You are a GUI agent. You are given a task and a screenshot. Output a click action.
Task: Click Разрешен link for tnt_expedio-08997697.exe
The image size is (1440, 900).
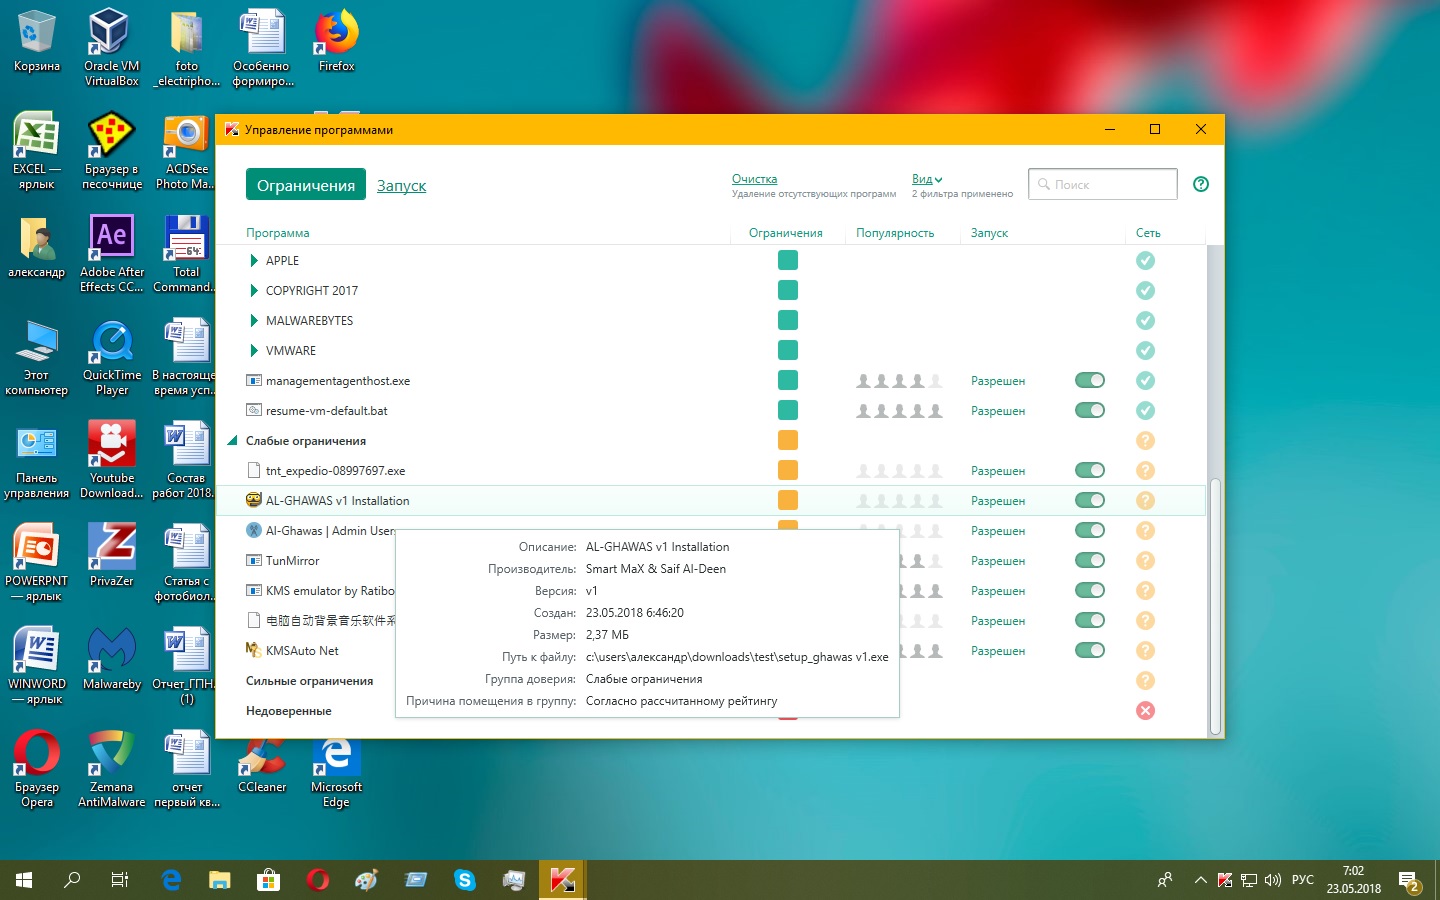[998, 471]
